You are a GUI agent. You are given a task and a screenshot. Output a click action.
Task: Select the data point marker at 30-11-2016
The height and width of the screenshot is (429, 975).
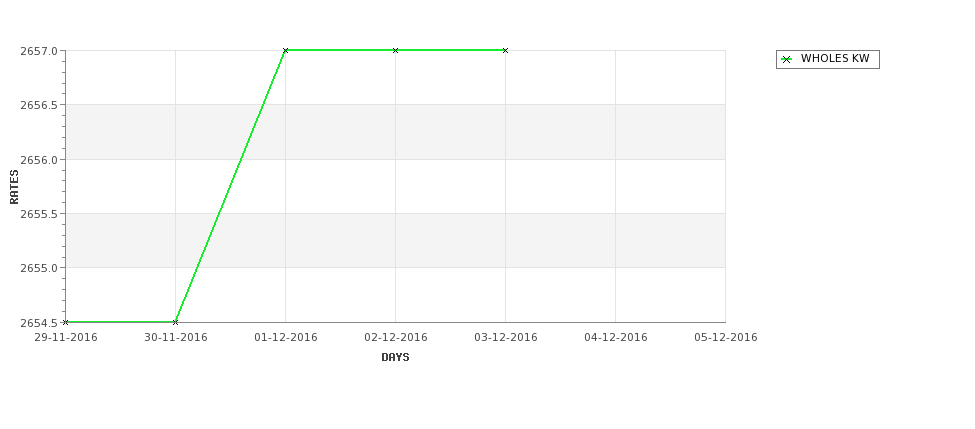(175, 322)
